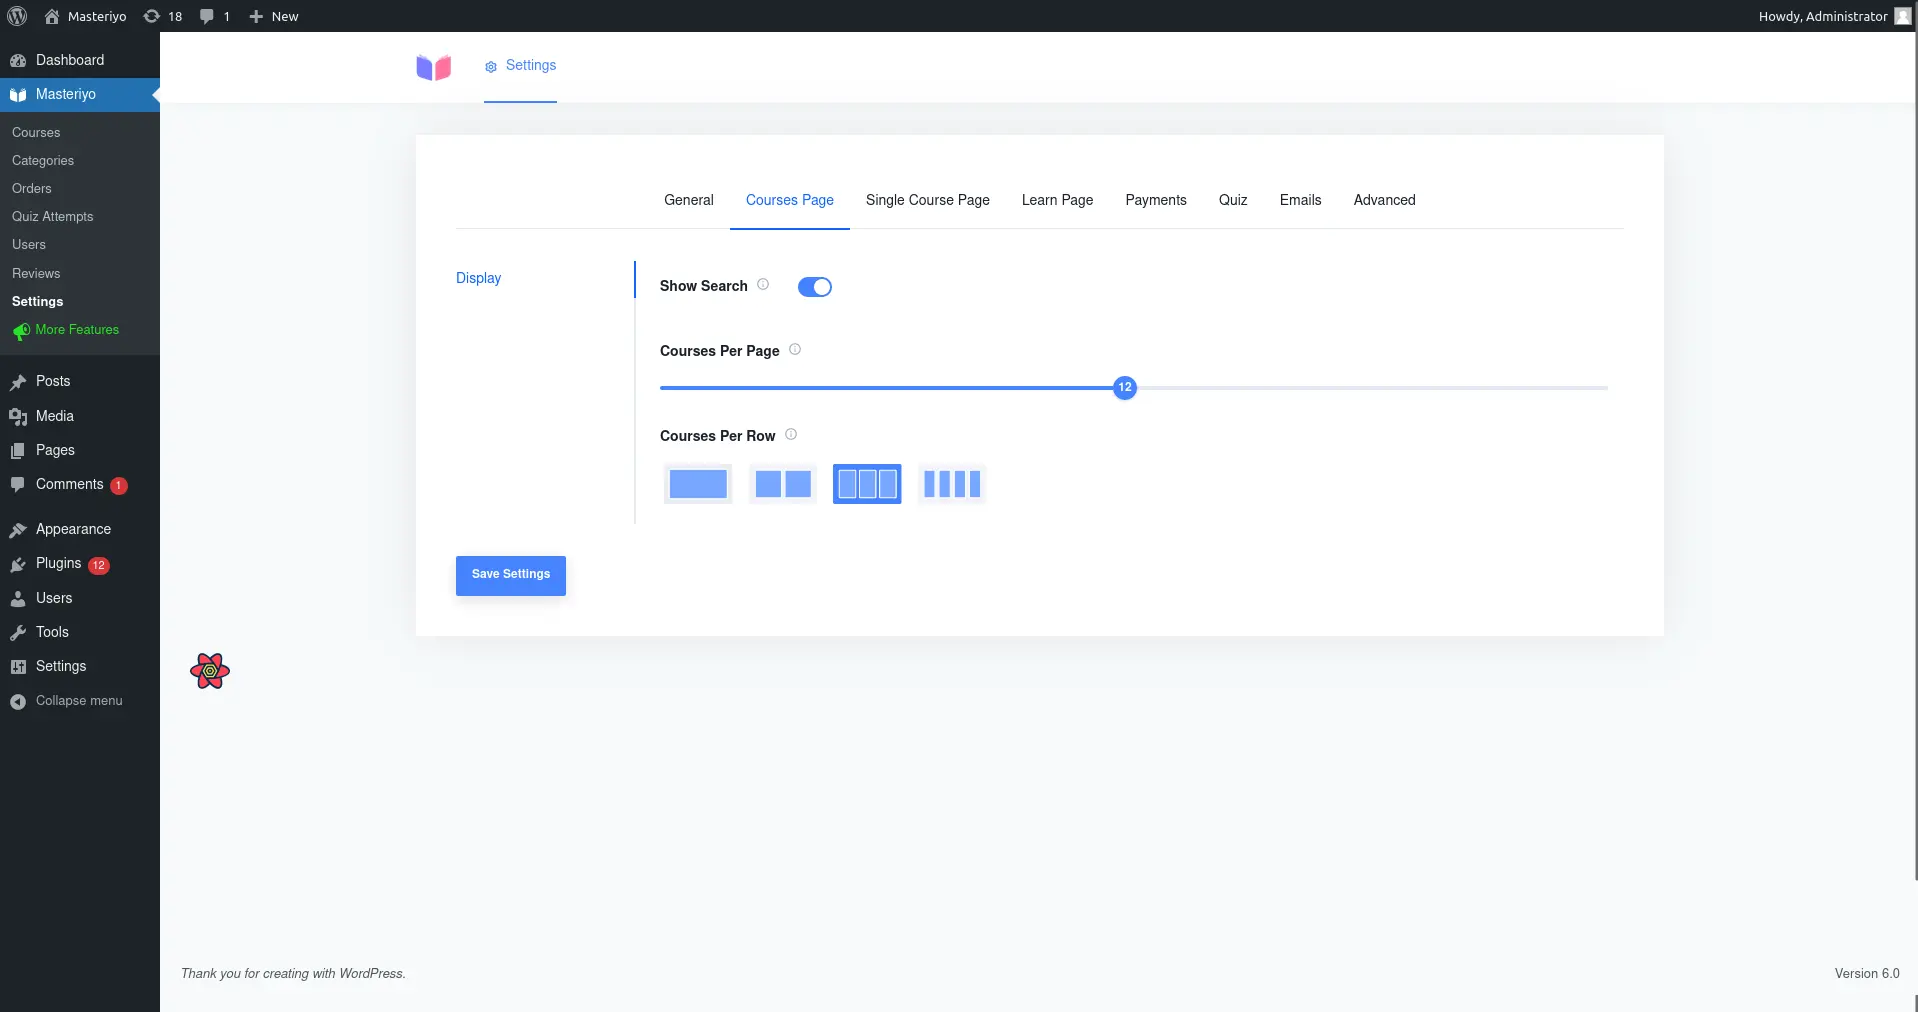Click the Save Settings button
This screenshot has width=1918, height=1012.
(511, 576)
